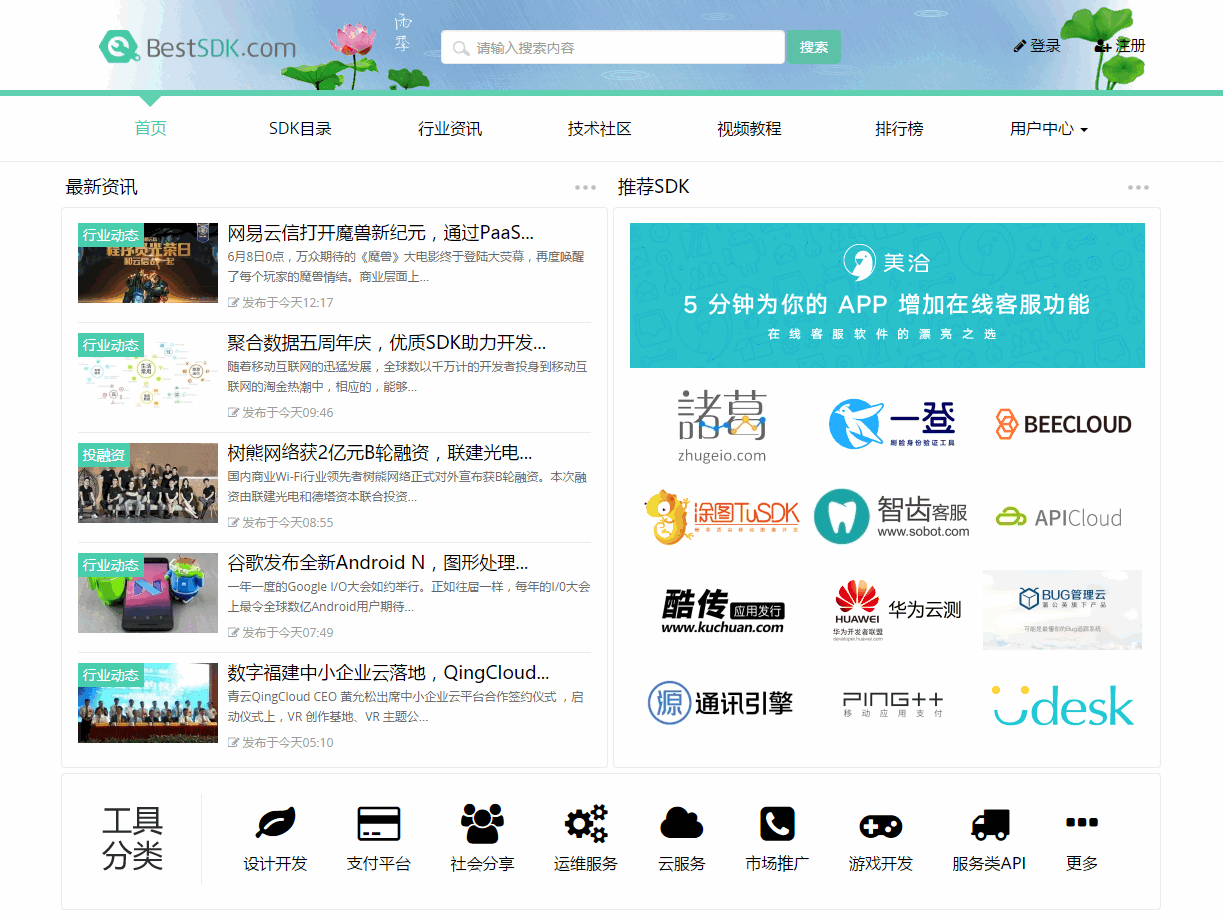Screen dimensions: 1223x917
Task: Open the 用户中心 dropdown menu
Action: tap(1047, 128)
